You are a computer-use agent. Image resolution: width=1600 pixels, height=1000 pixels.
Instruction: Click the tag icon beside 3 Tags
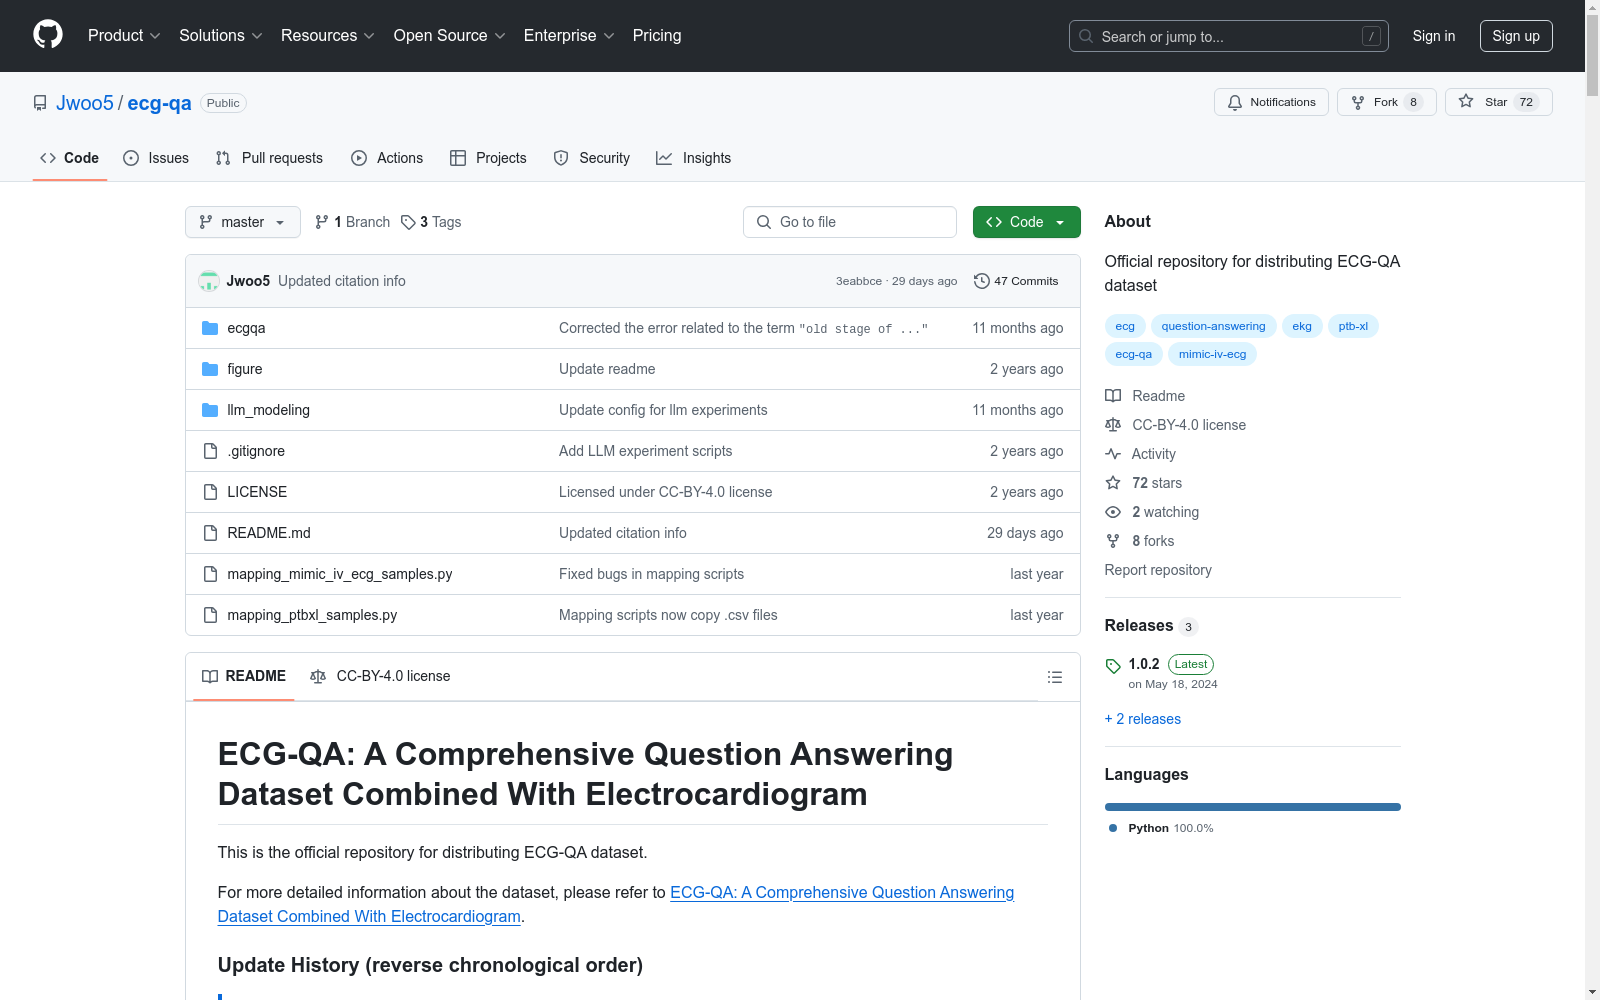408,222
